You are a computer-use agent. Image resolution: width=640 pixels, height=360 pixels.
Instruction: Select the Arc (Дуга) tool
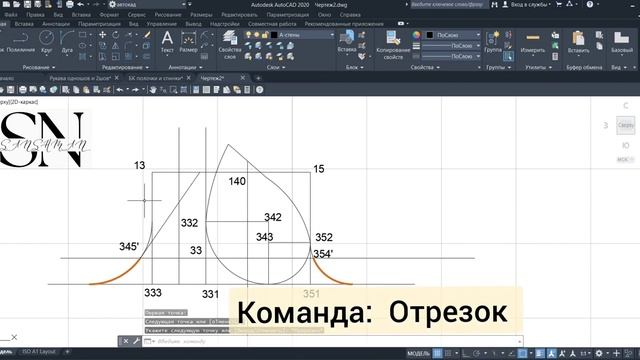(67, 42)
